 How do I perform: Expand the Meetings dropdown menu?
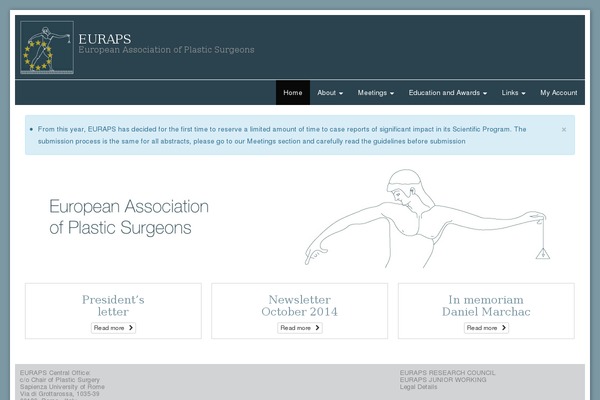(x=376, y=93)
